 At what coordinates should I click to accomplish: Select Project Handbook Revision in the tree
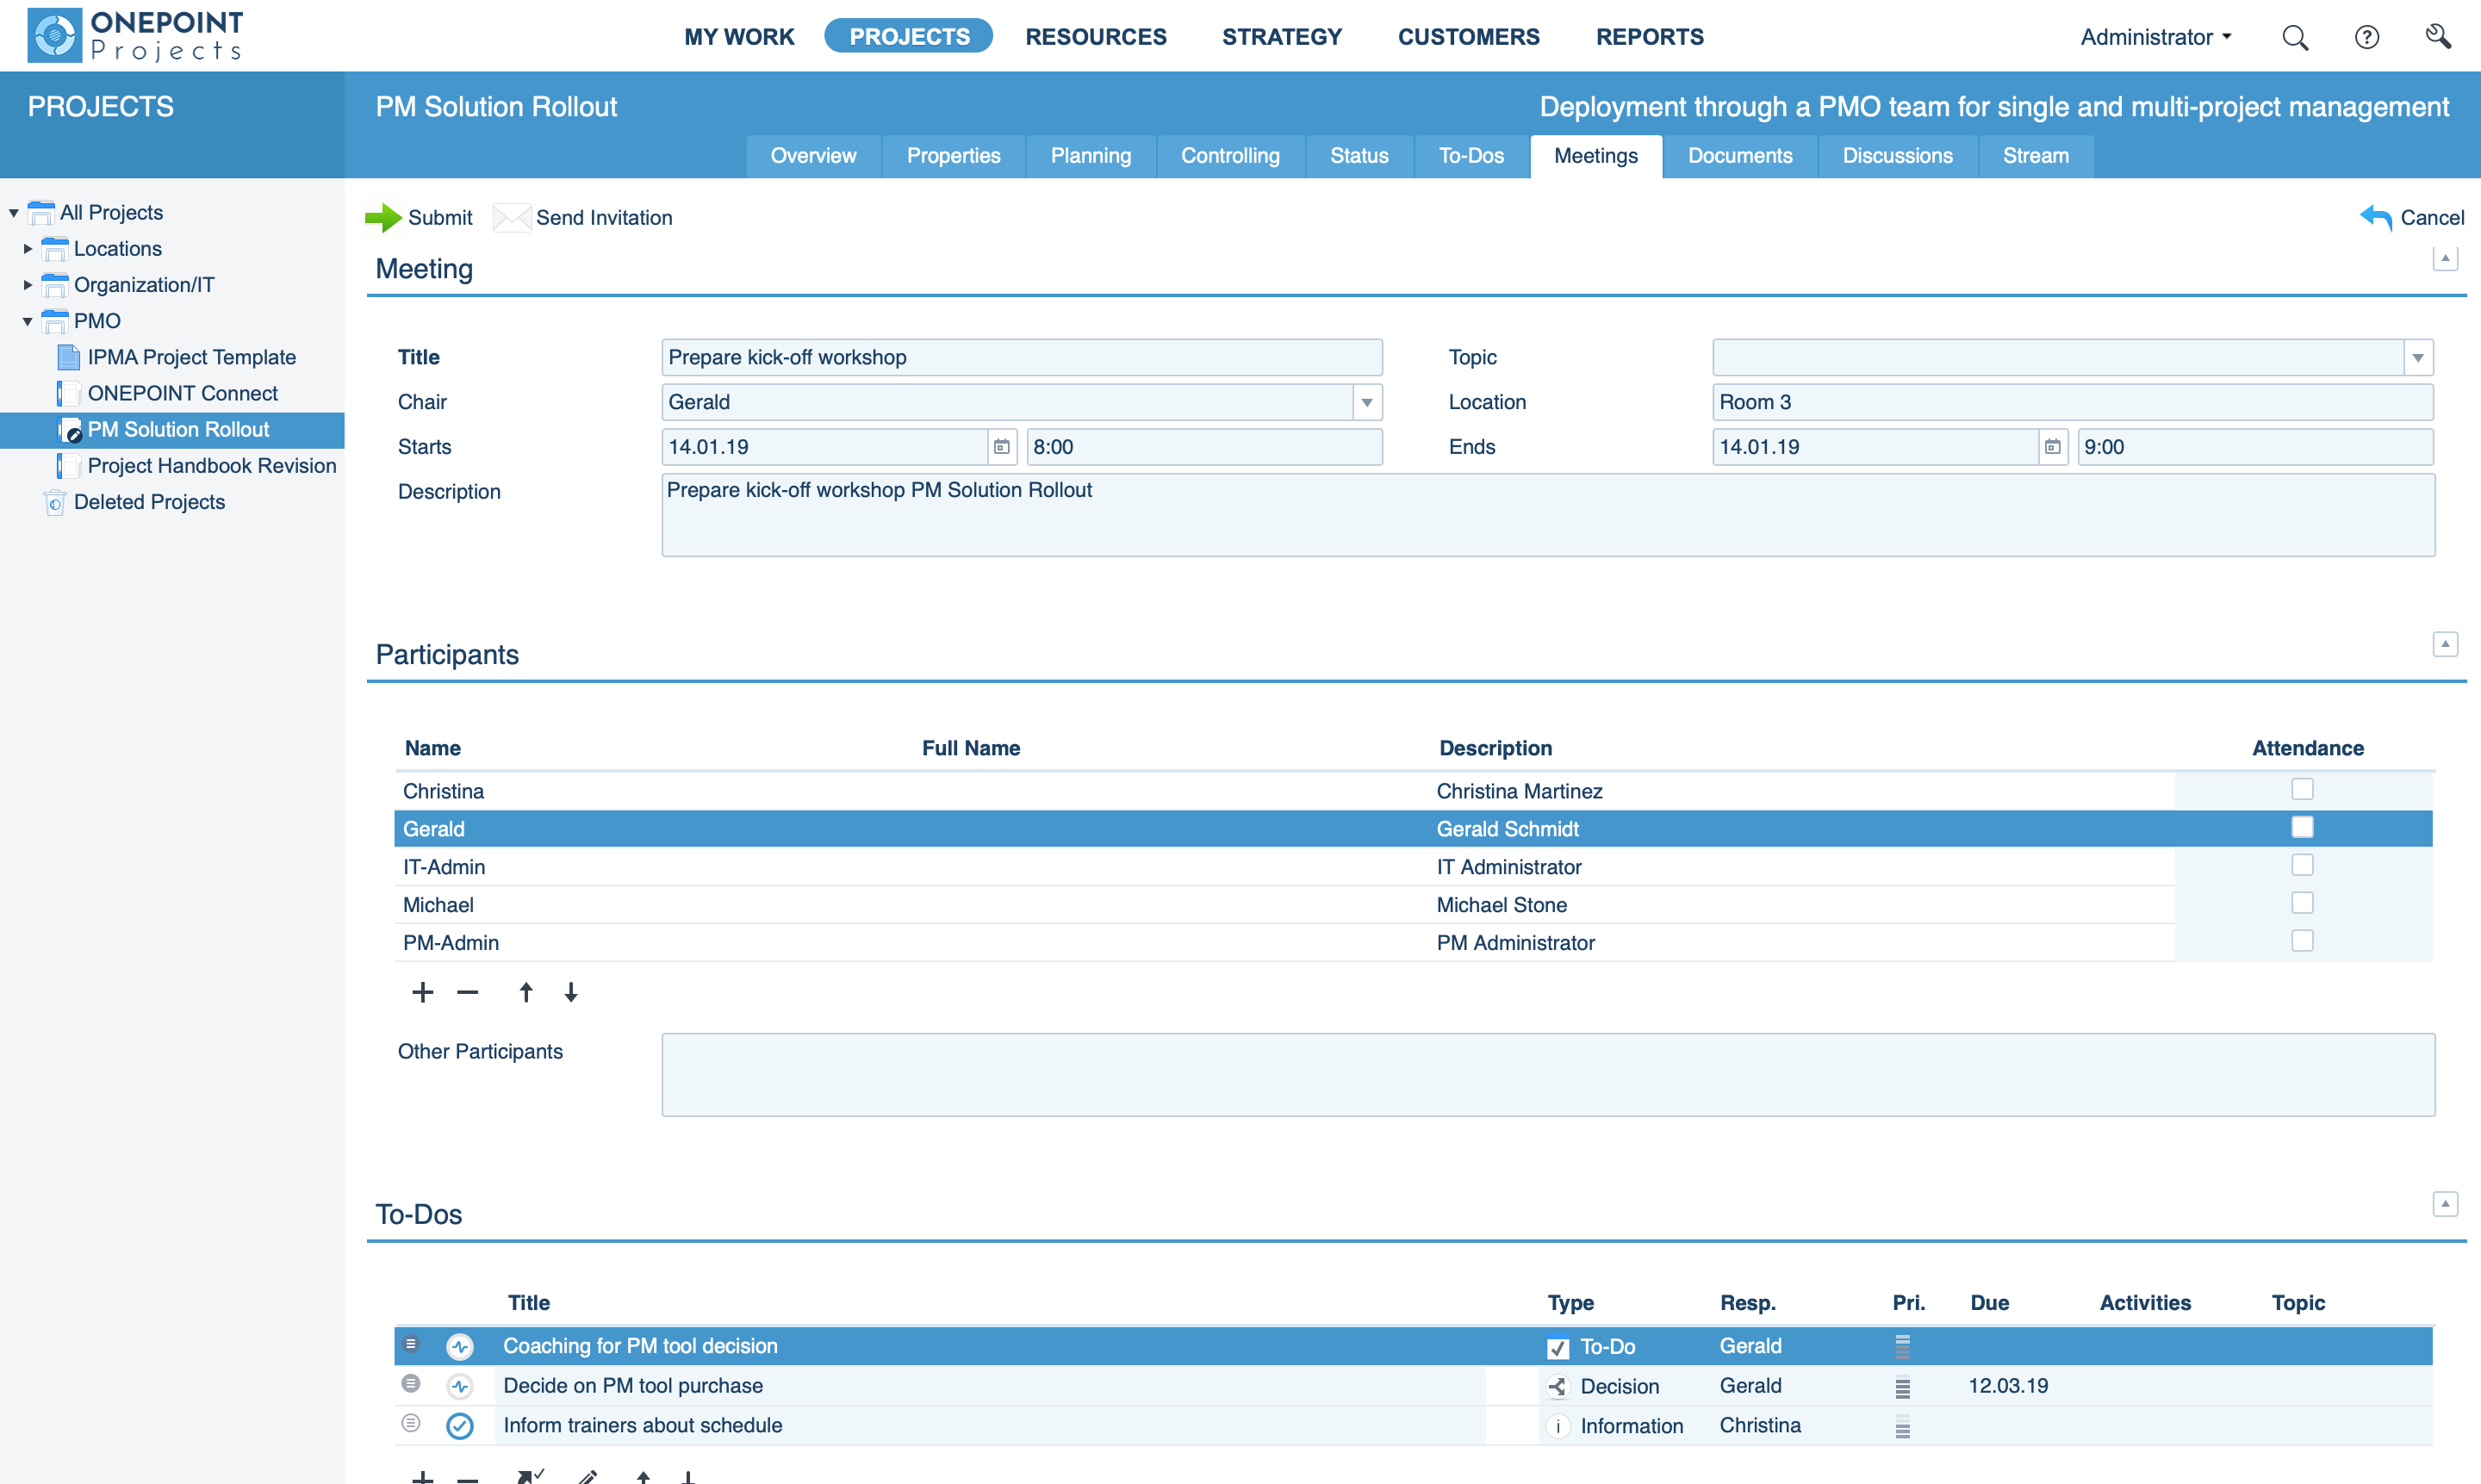coord(211,466)
